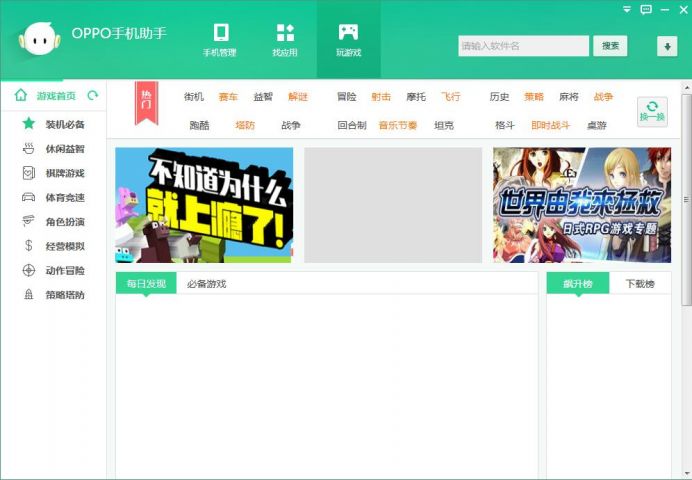The width and height of the screenshot is (692, 480).
Task: Click the scrollbar up arrow
Action: [x=687, y=87]
